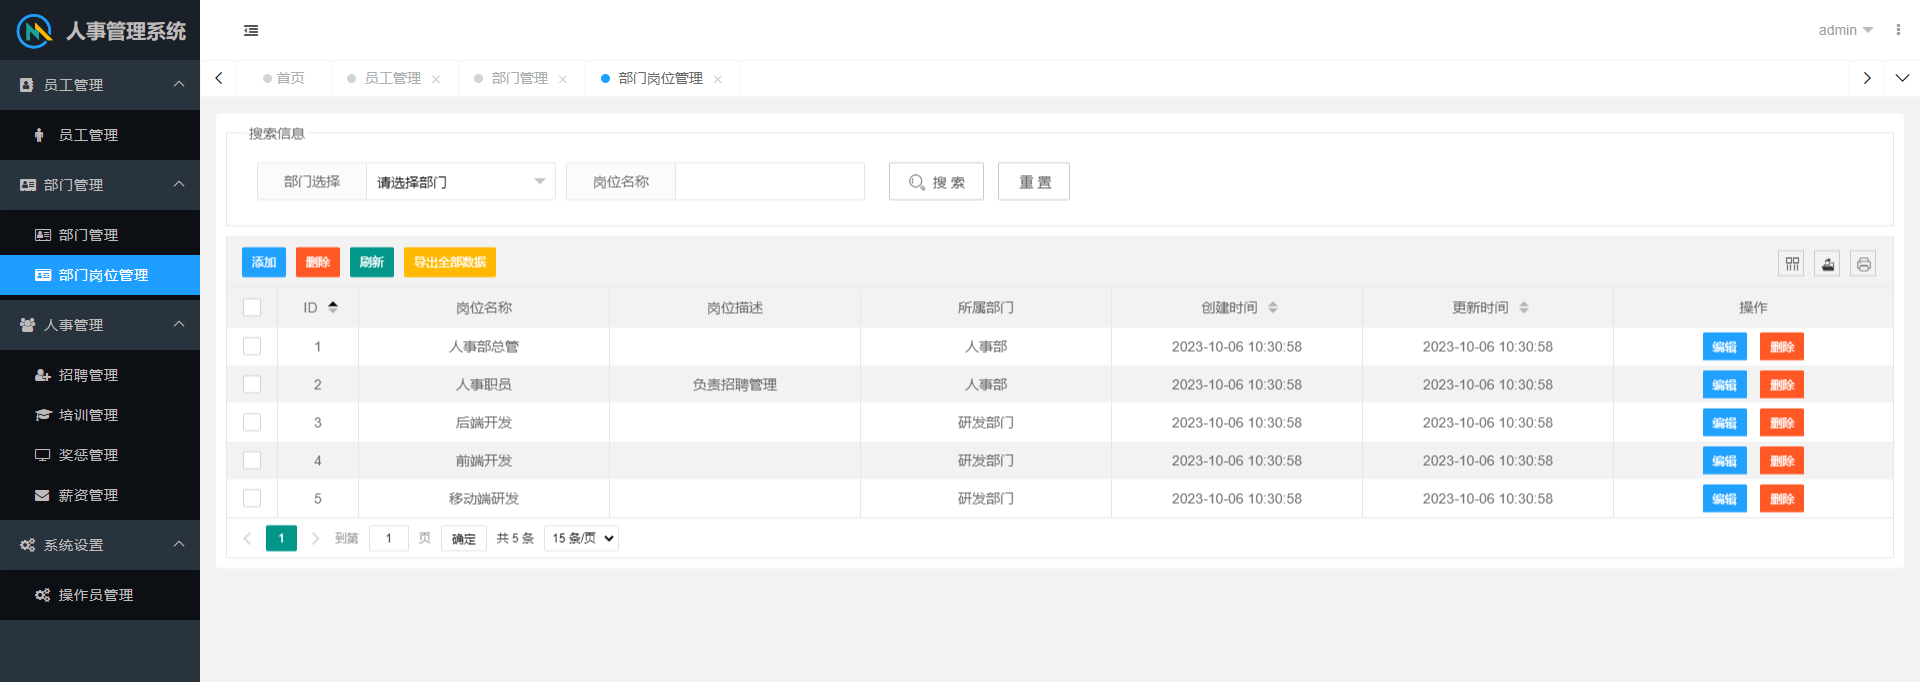This screenshot has height=682, width=1920.
Task: Click the sidebar collapse hamburger icon
Action: (251, 31)
